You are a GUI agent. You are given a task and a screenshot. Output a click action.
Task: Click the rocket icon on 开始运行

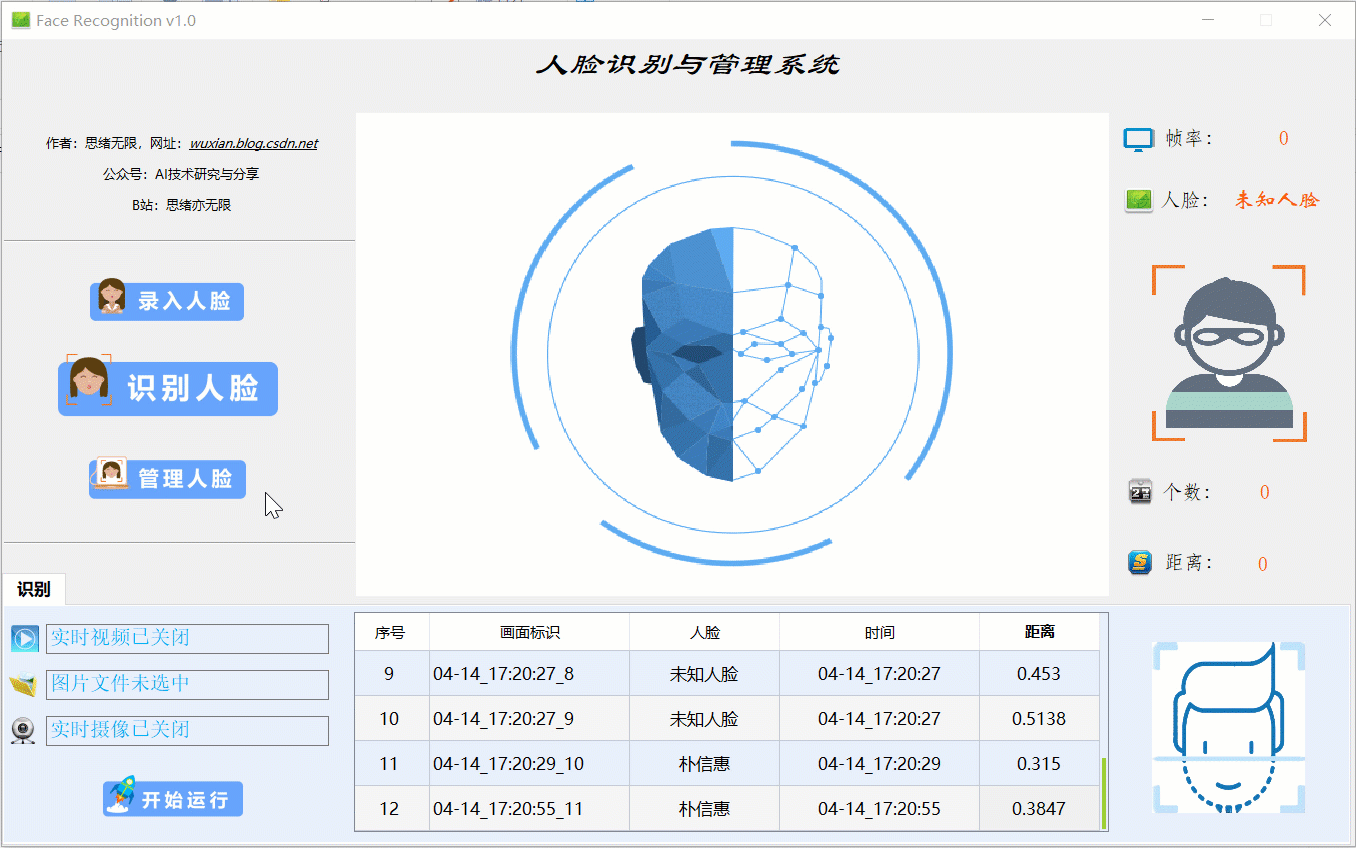(x=122, y=796)
